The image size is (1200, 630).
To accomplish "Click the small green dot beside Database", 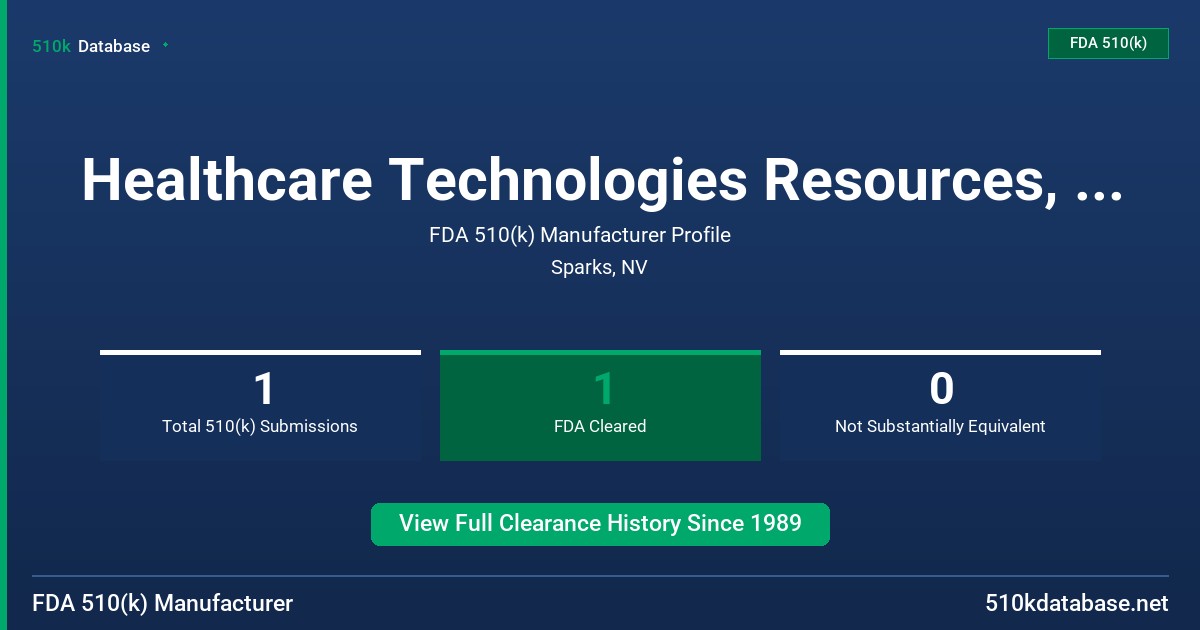I will point(165,45).
